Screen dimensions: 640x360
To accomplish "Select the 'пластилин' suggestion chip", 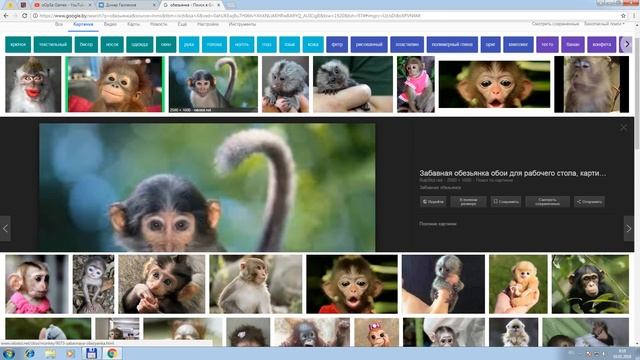I will [407, 44].
